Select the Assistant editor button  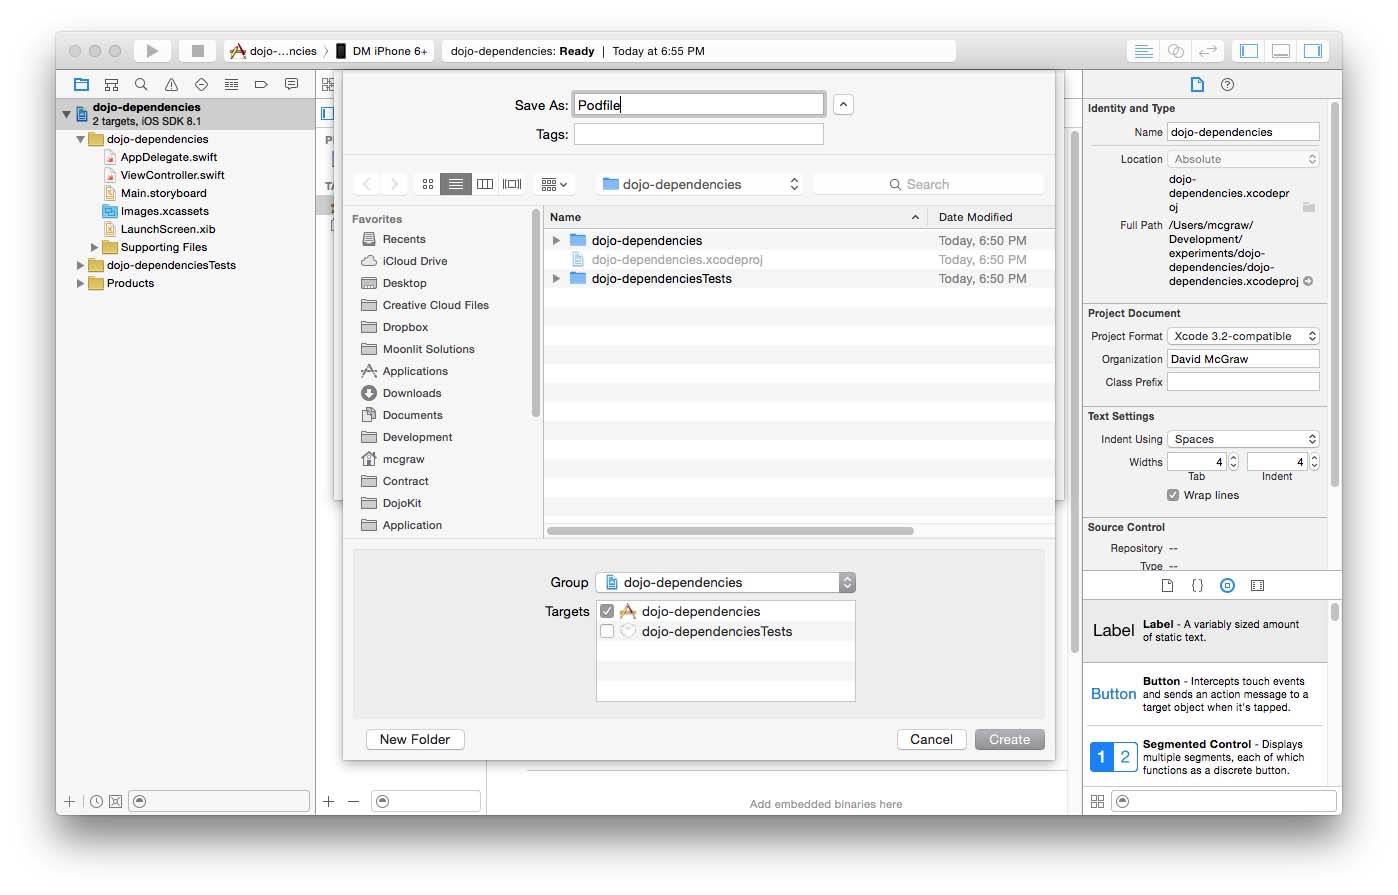pyautogui.click(x=1176, y=51)
